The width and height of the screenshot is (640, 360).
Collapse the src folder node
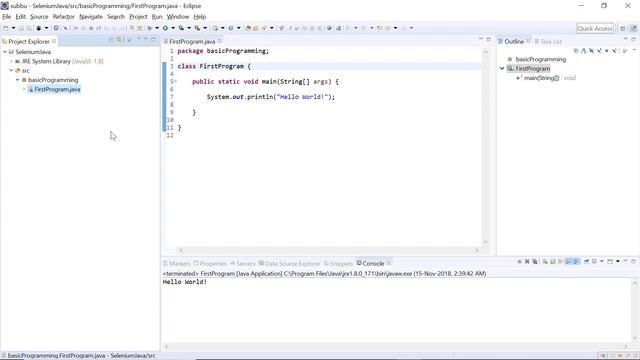[11, 71]
